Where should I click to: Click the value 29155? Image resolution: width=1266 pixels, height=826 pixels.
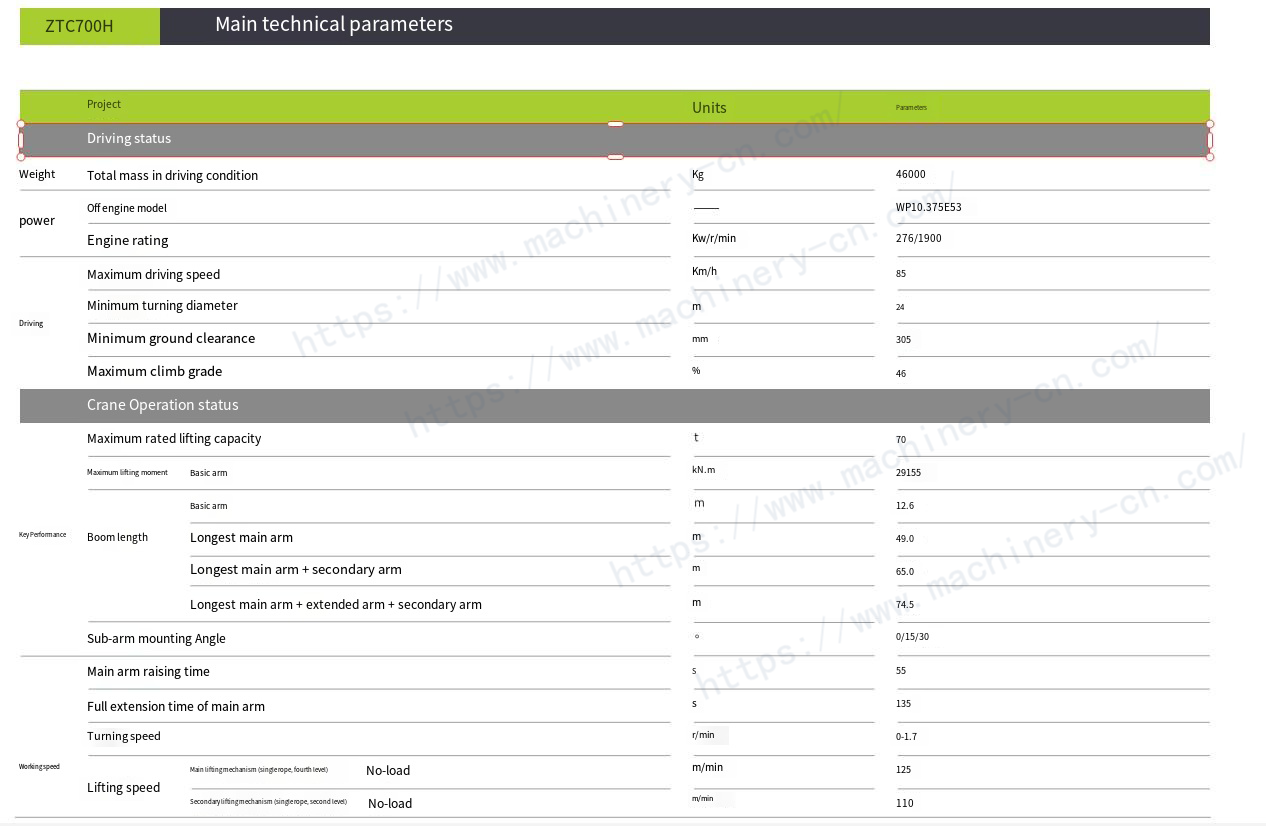[x=909, y=472]
